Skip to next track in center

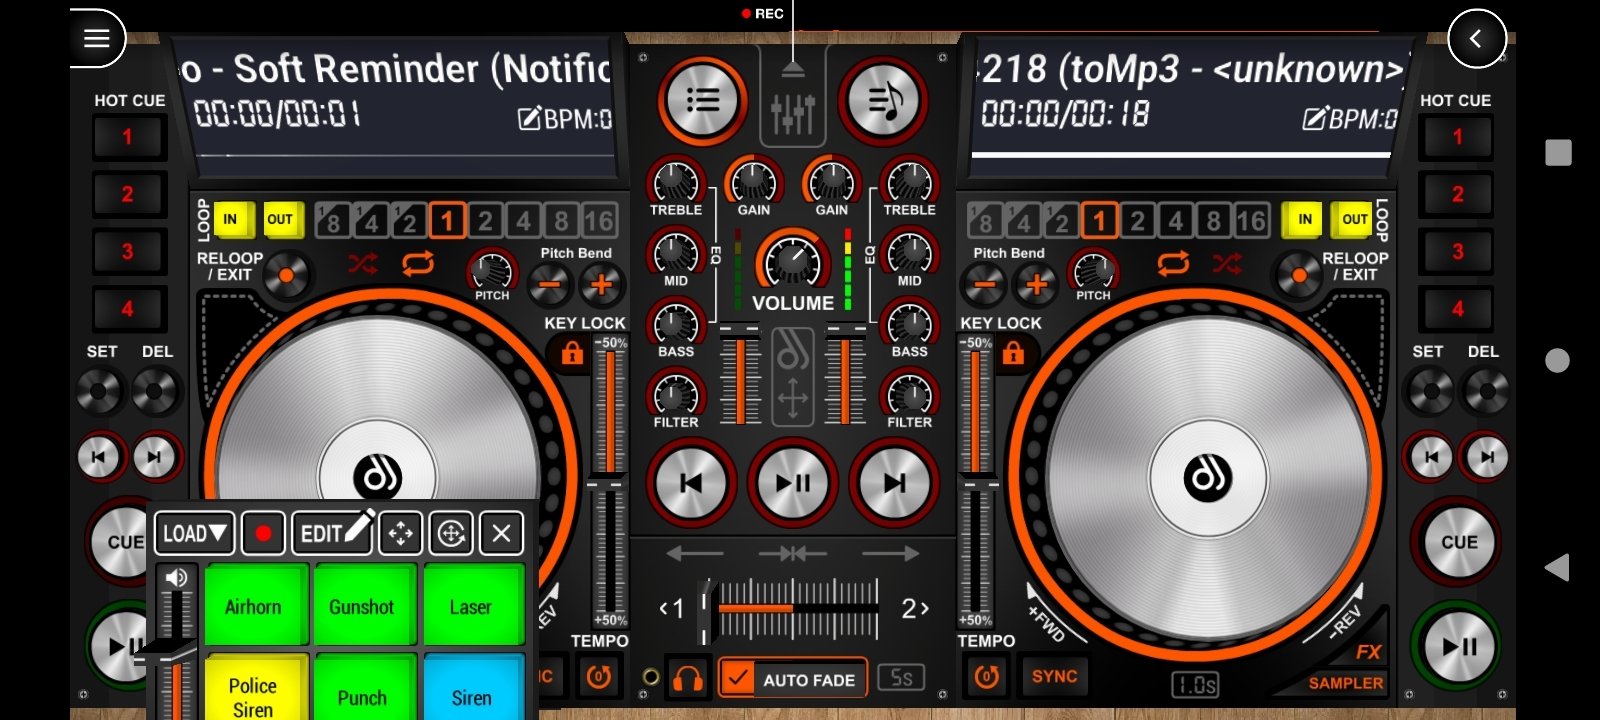(x=895, y=483)
